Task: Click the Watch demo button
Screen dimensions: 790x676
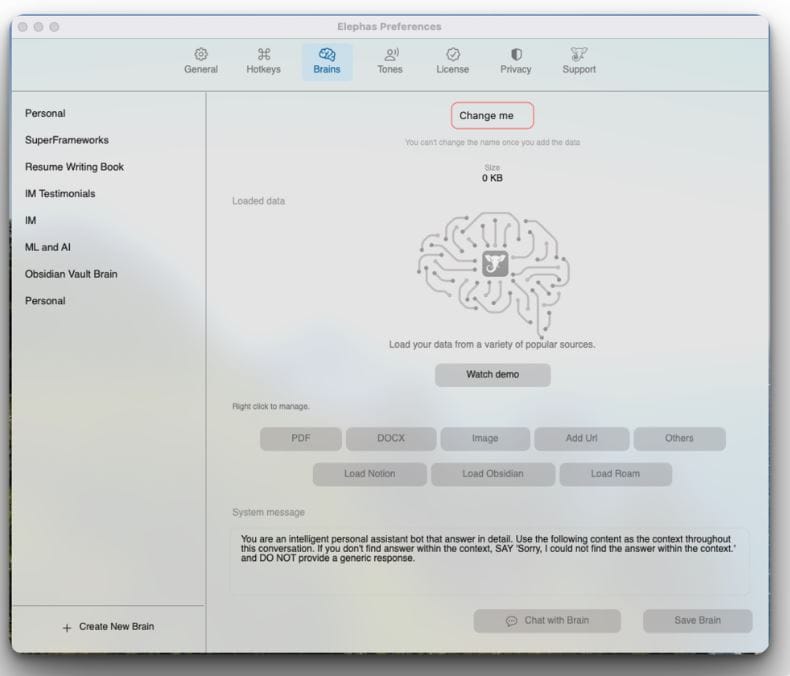Action: [x=492, y=375]
